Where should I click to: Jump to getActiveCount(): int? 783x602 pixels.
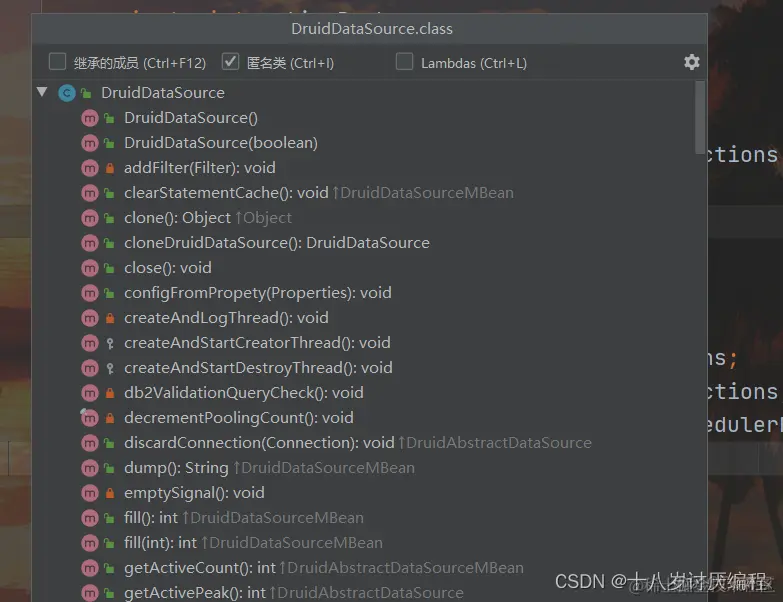[x=200, y=568]
